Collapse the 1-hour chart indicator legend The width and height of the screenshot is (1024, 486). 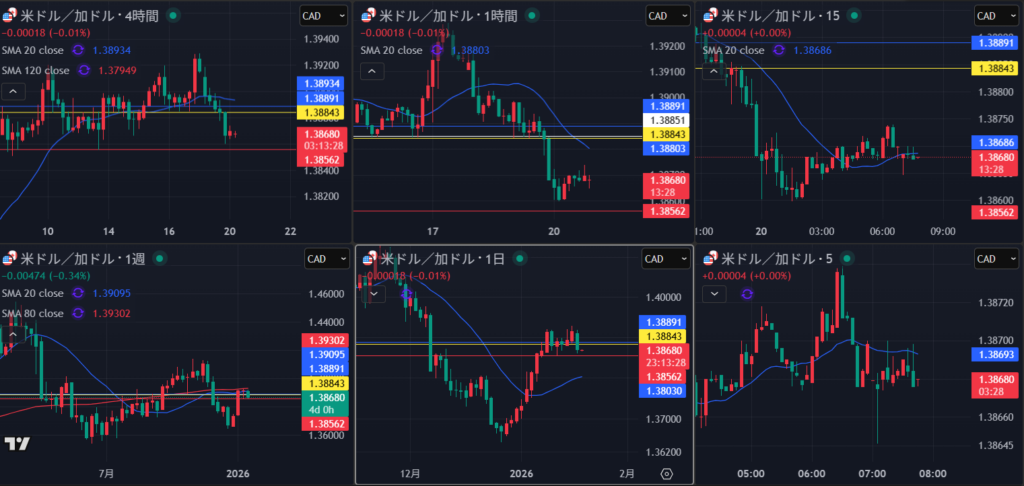[370, 71]
